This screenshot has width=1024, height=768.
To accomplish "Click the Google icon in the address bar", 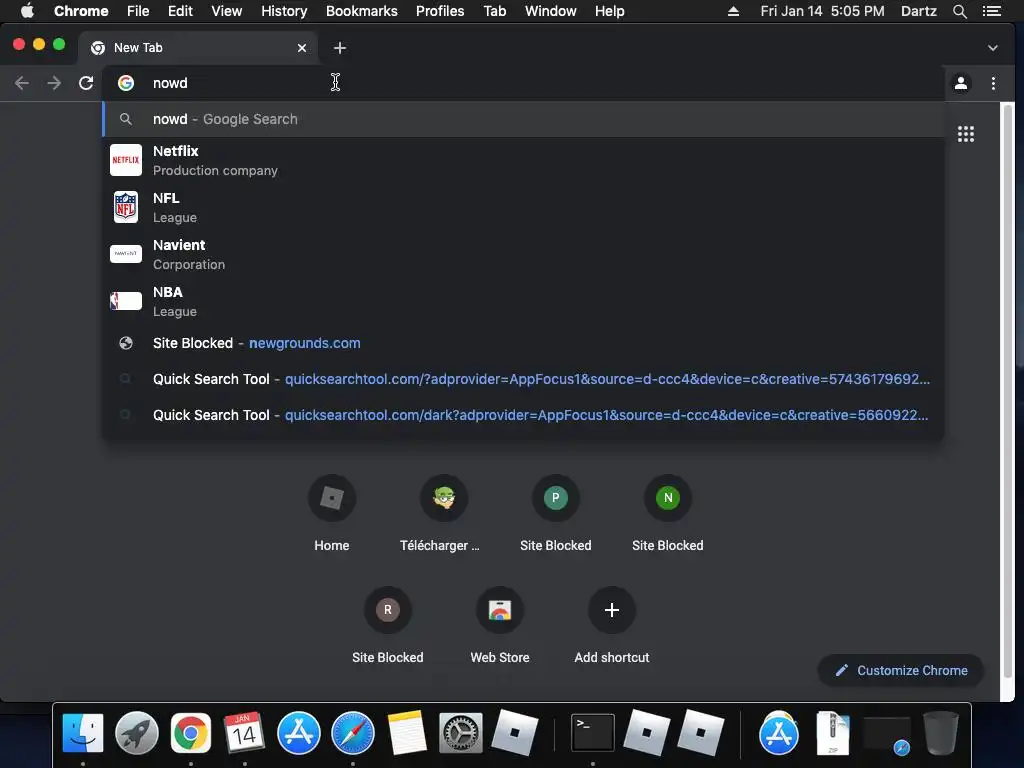I will pos(126,83).
